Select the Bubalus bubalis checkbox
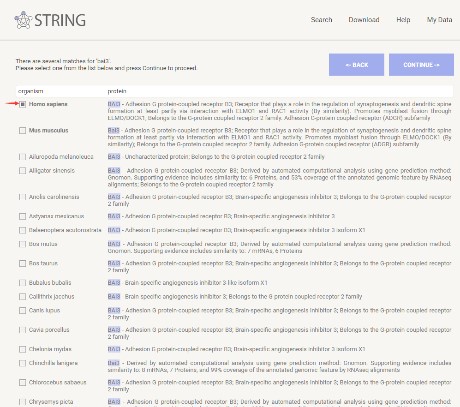Screen dimensions: 460x407 pyautogui.click(x=22, y=283)
